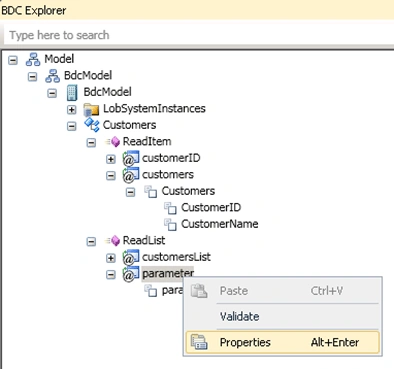The width and height of the screenshot is (394, 369).
Task: Click the Paste clipboard icon
Action: click(x=199, y=291)
